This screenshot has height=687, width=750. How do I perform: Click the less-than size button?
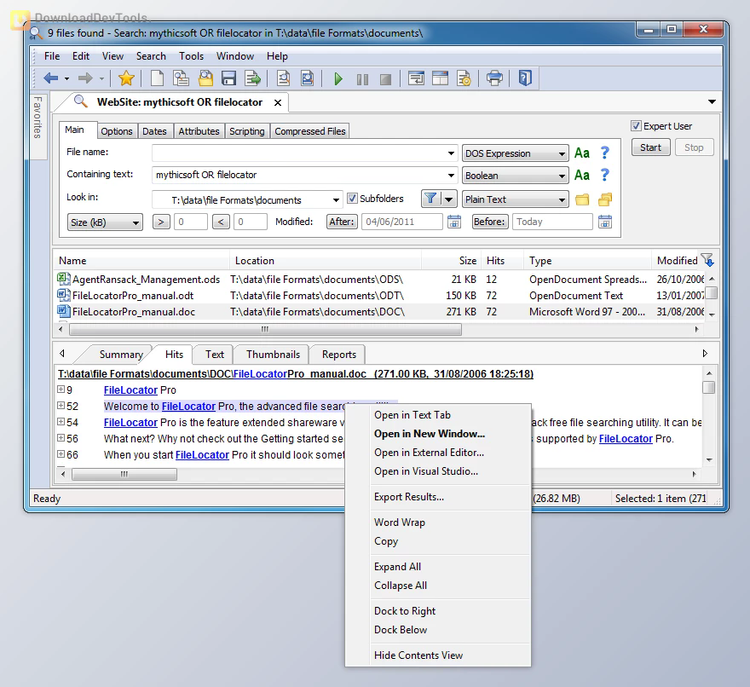[221, 222]
